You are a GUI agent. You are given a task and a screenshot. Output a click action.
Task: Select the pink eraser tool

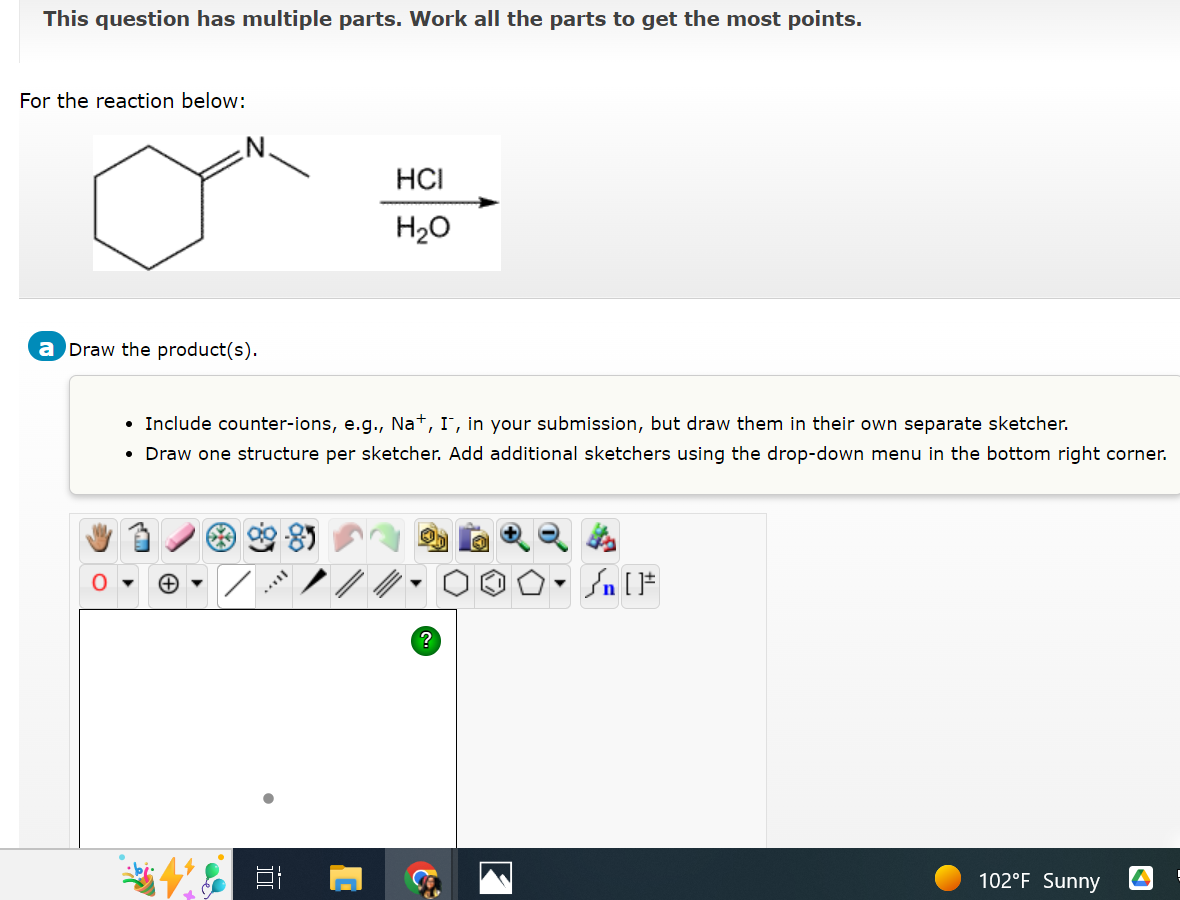pyautogui.click(x=181, y=539)
